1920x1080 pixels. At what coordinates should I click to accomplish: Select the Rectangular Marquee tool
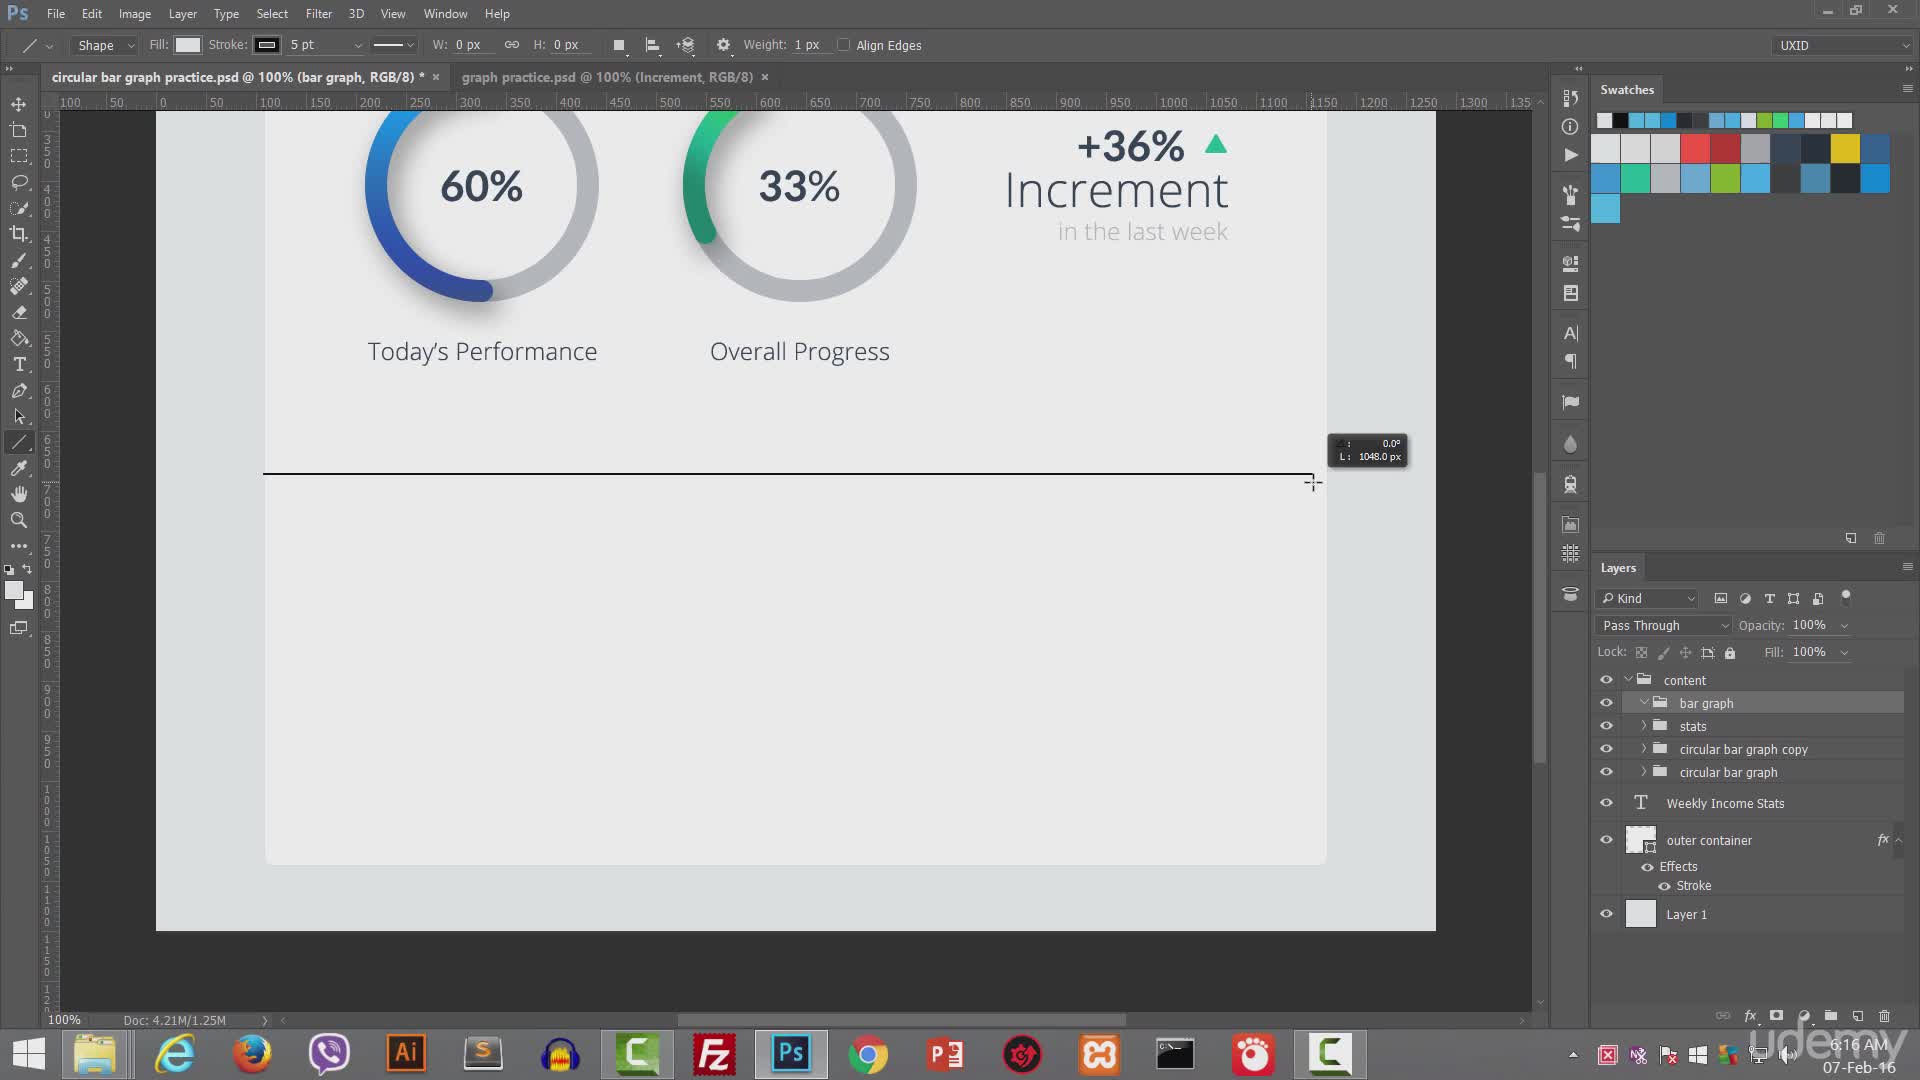(x=19, y=156)
